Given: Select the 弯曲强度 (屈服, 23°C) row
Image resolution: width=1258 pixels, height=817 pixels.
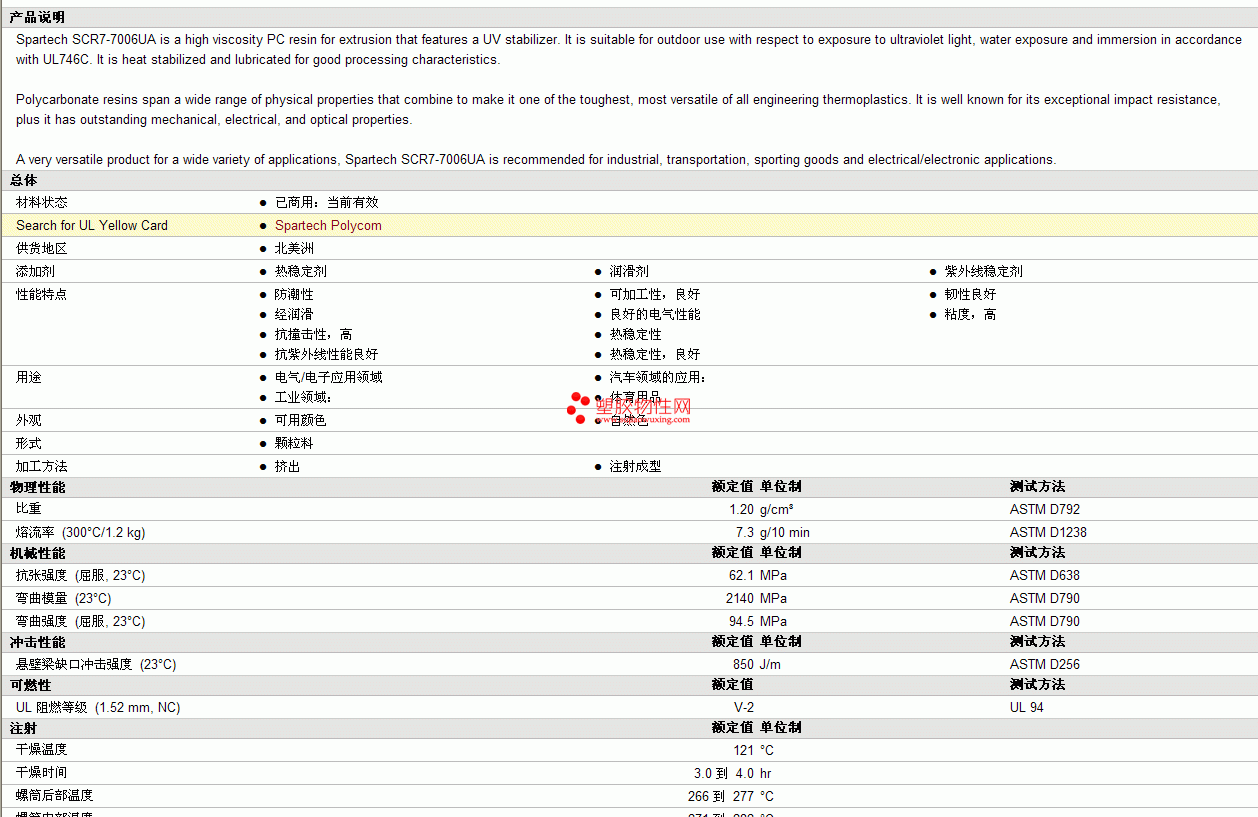Looking at the screenshot, I should pos(629,621).
